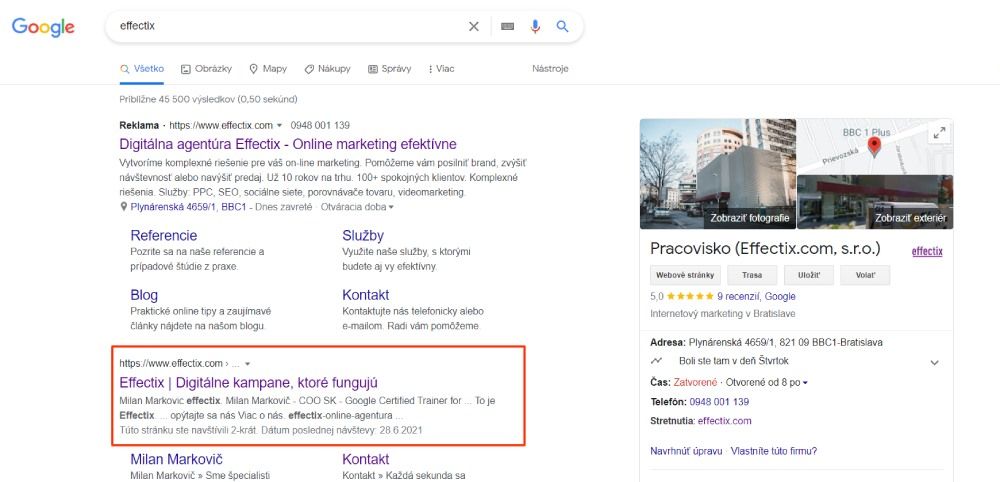Clear the search box with the X icon
1000x482 pixels.
tap(474, 26)
